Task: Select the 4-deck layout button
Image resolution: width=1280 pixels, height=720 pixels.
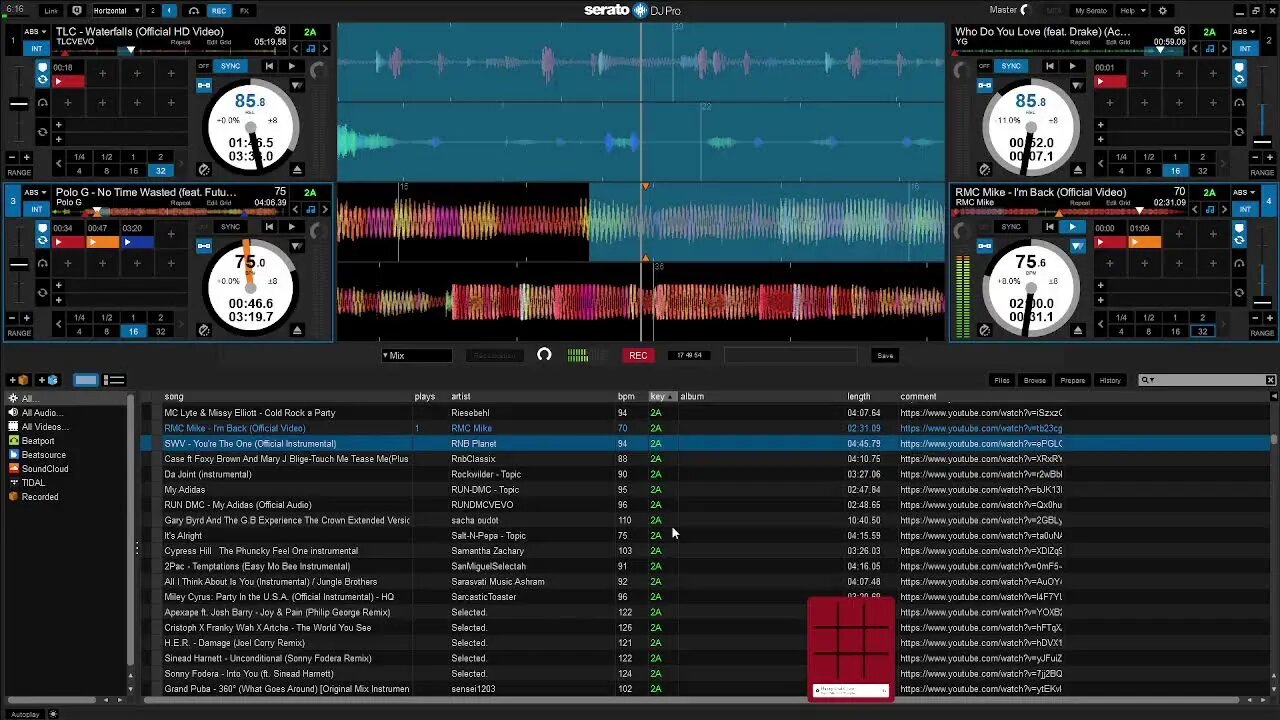Action: 169,10
